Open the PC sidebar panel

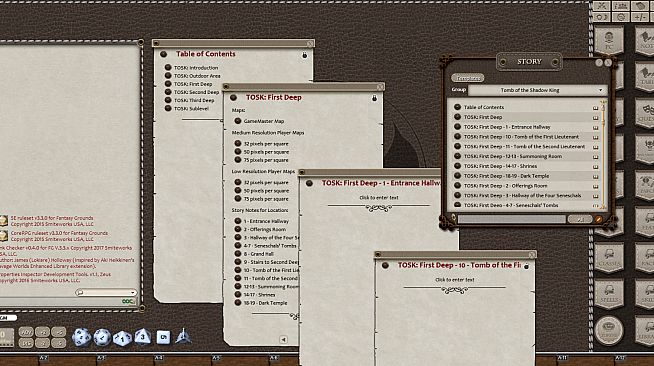(x=609, y=41)
